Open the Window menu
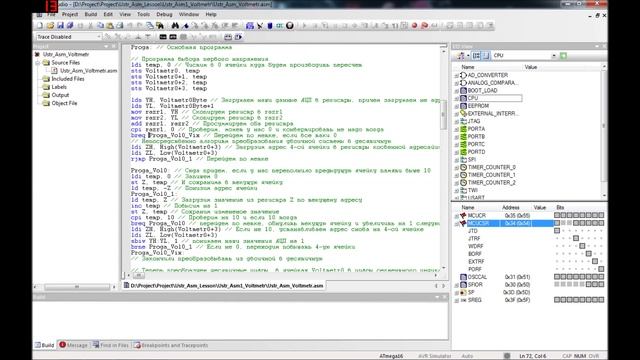This screenshot has width=640, height=360. coord(189,14)
